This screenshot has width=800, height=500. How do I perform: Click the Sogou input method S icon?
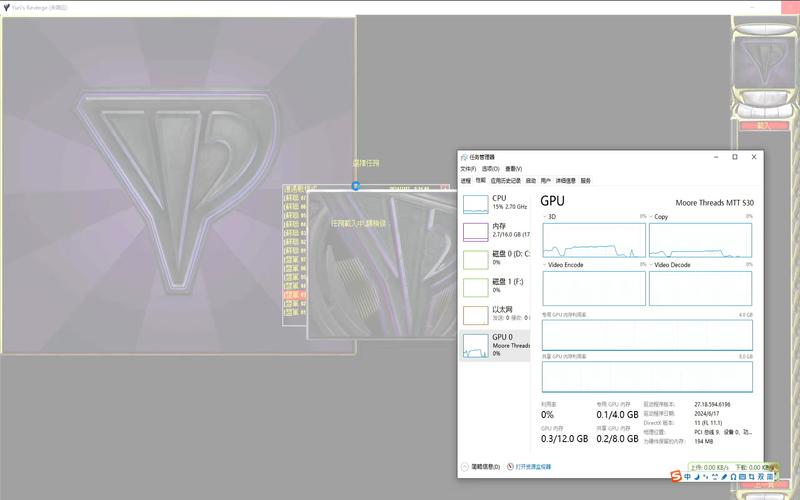click(x=676, y=477)
